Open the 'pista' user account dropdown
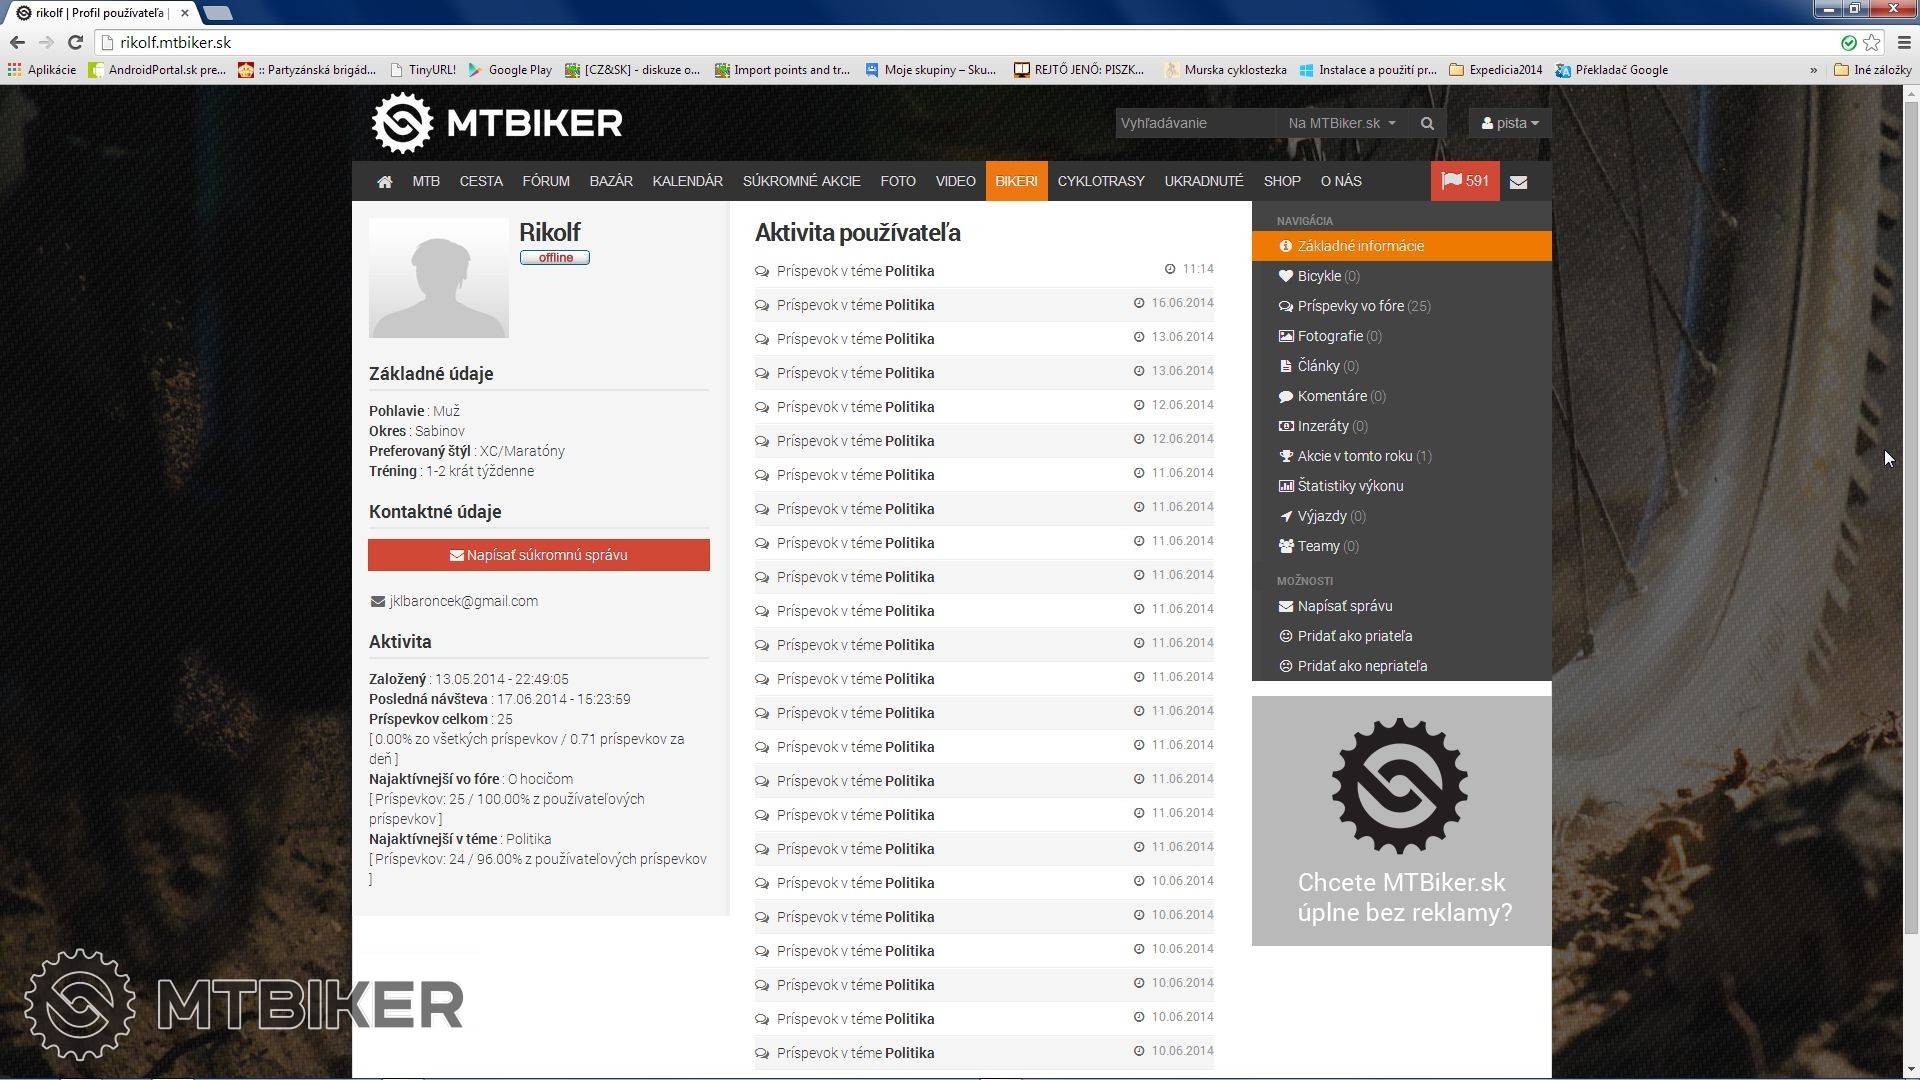 (1510, 123)
